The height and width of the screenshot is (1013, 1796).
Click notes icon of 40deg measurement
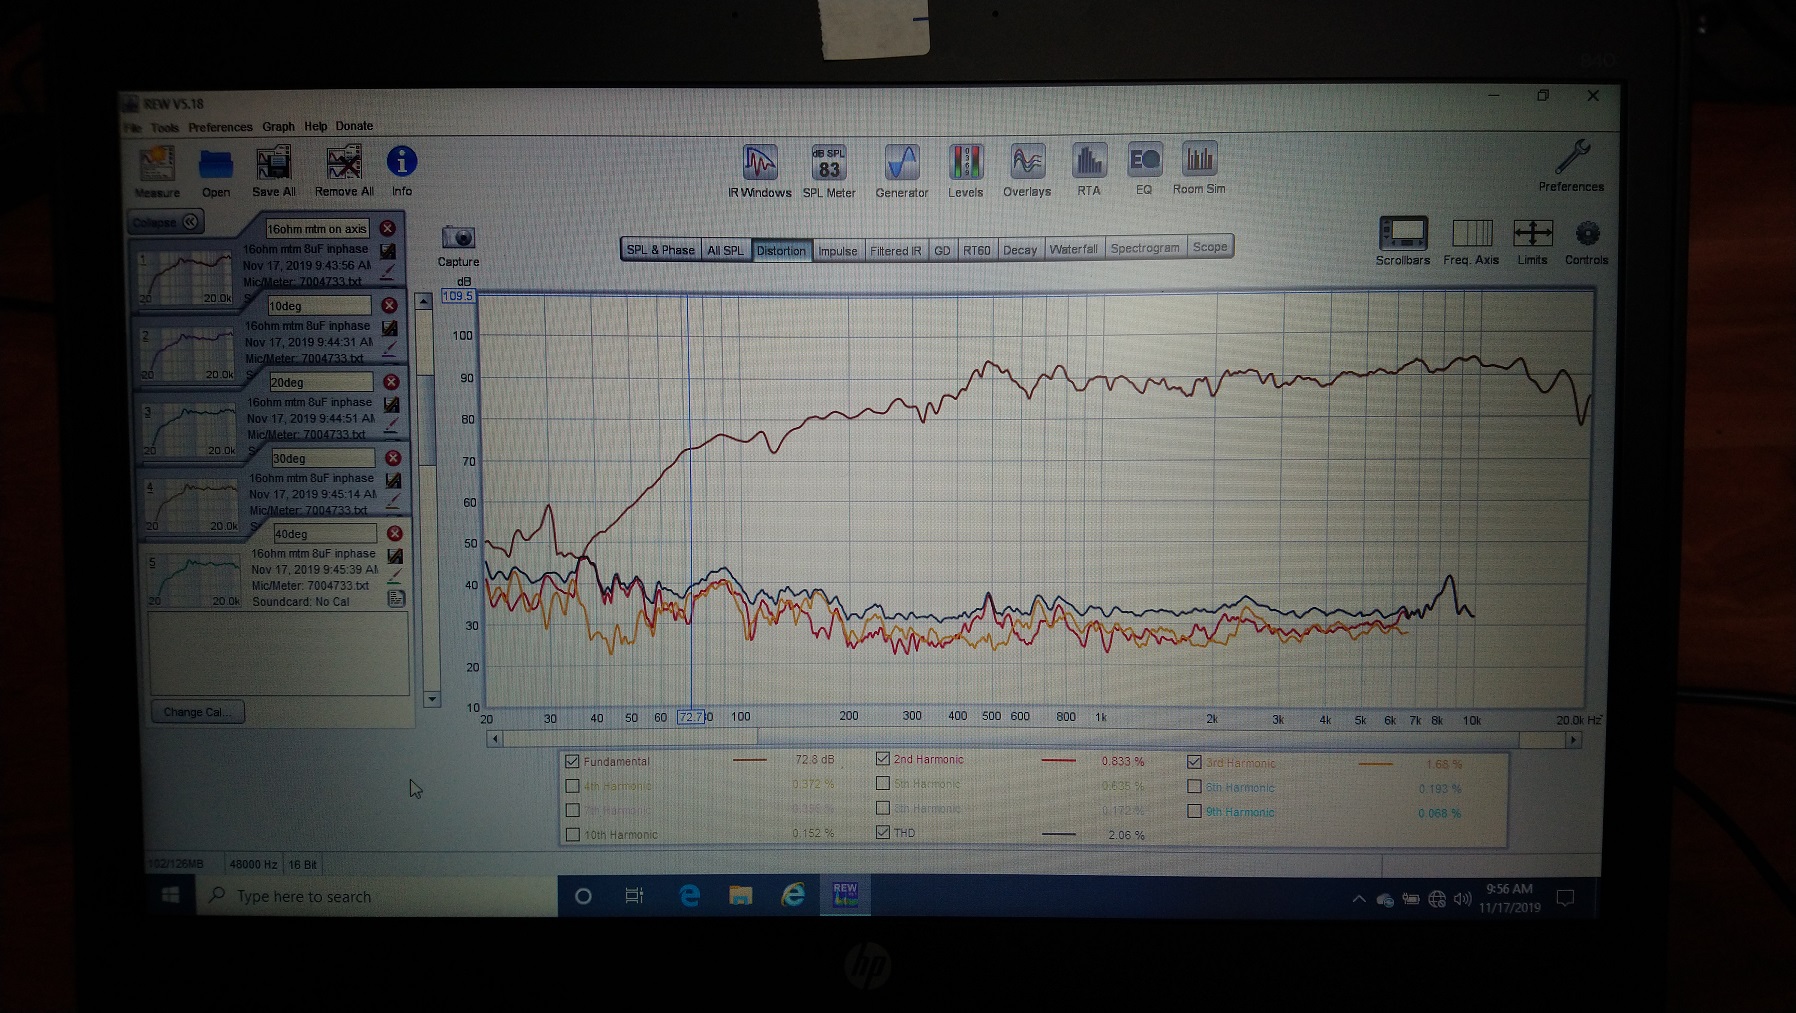396,598
